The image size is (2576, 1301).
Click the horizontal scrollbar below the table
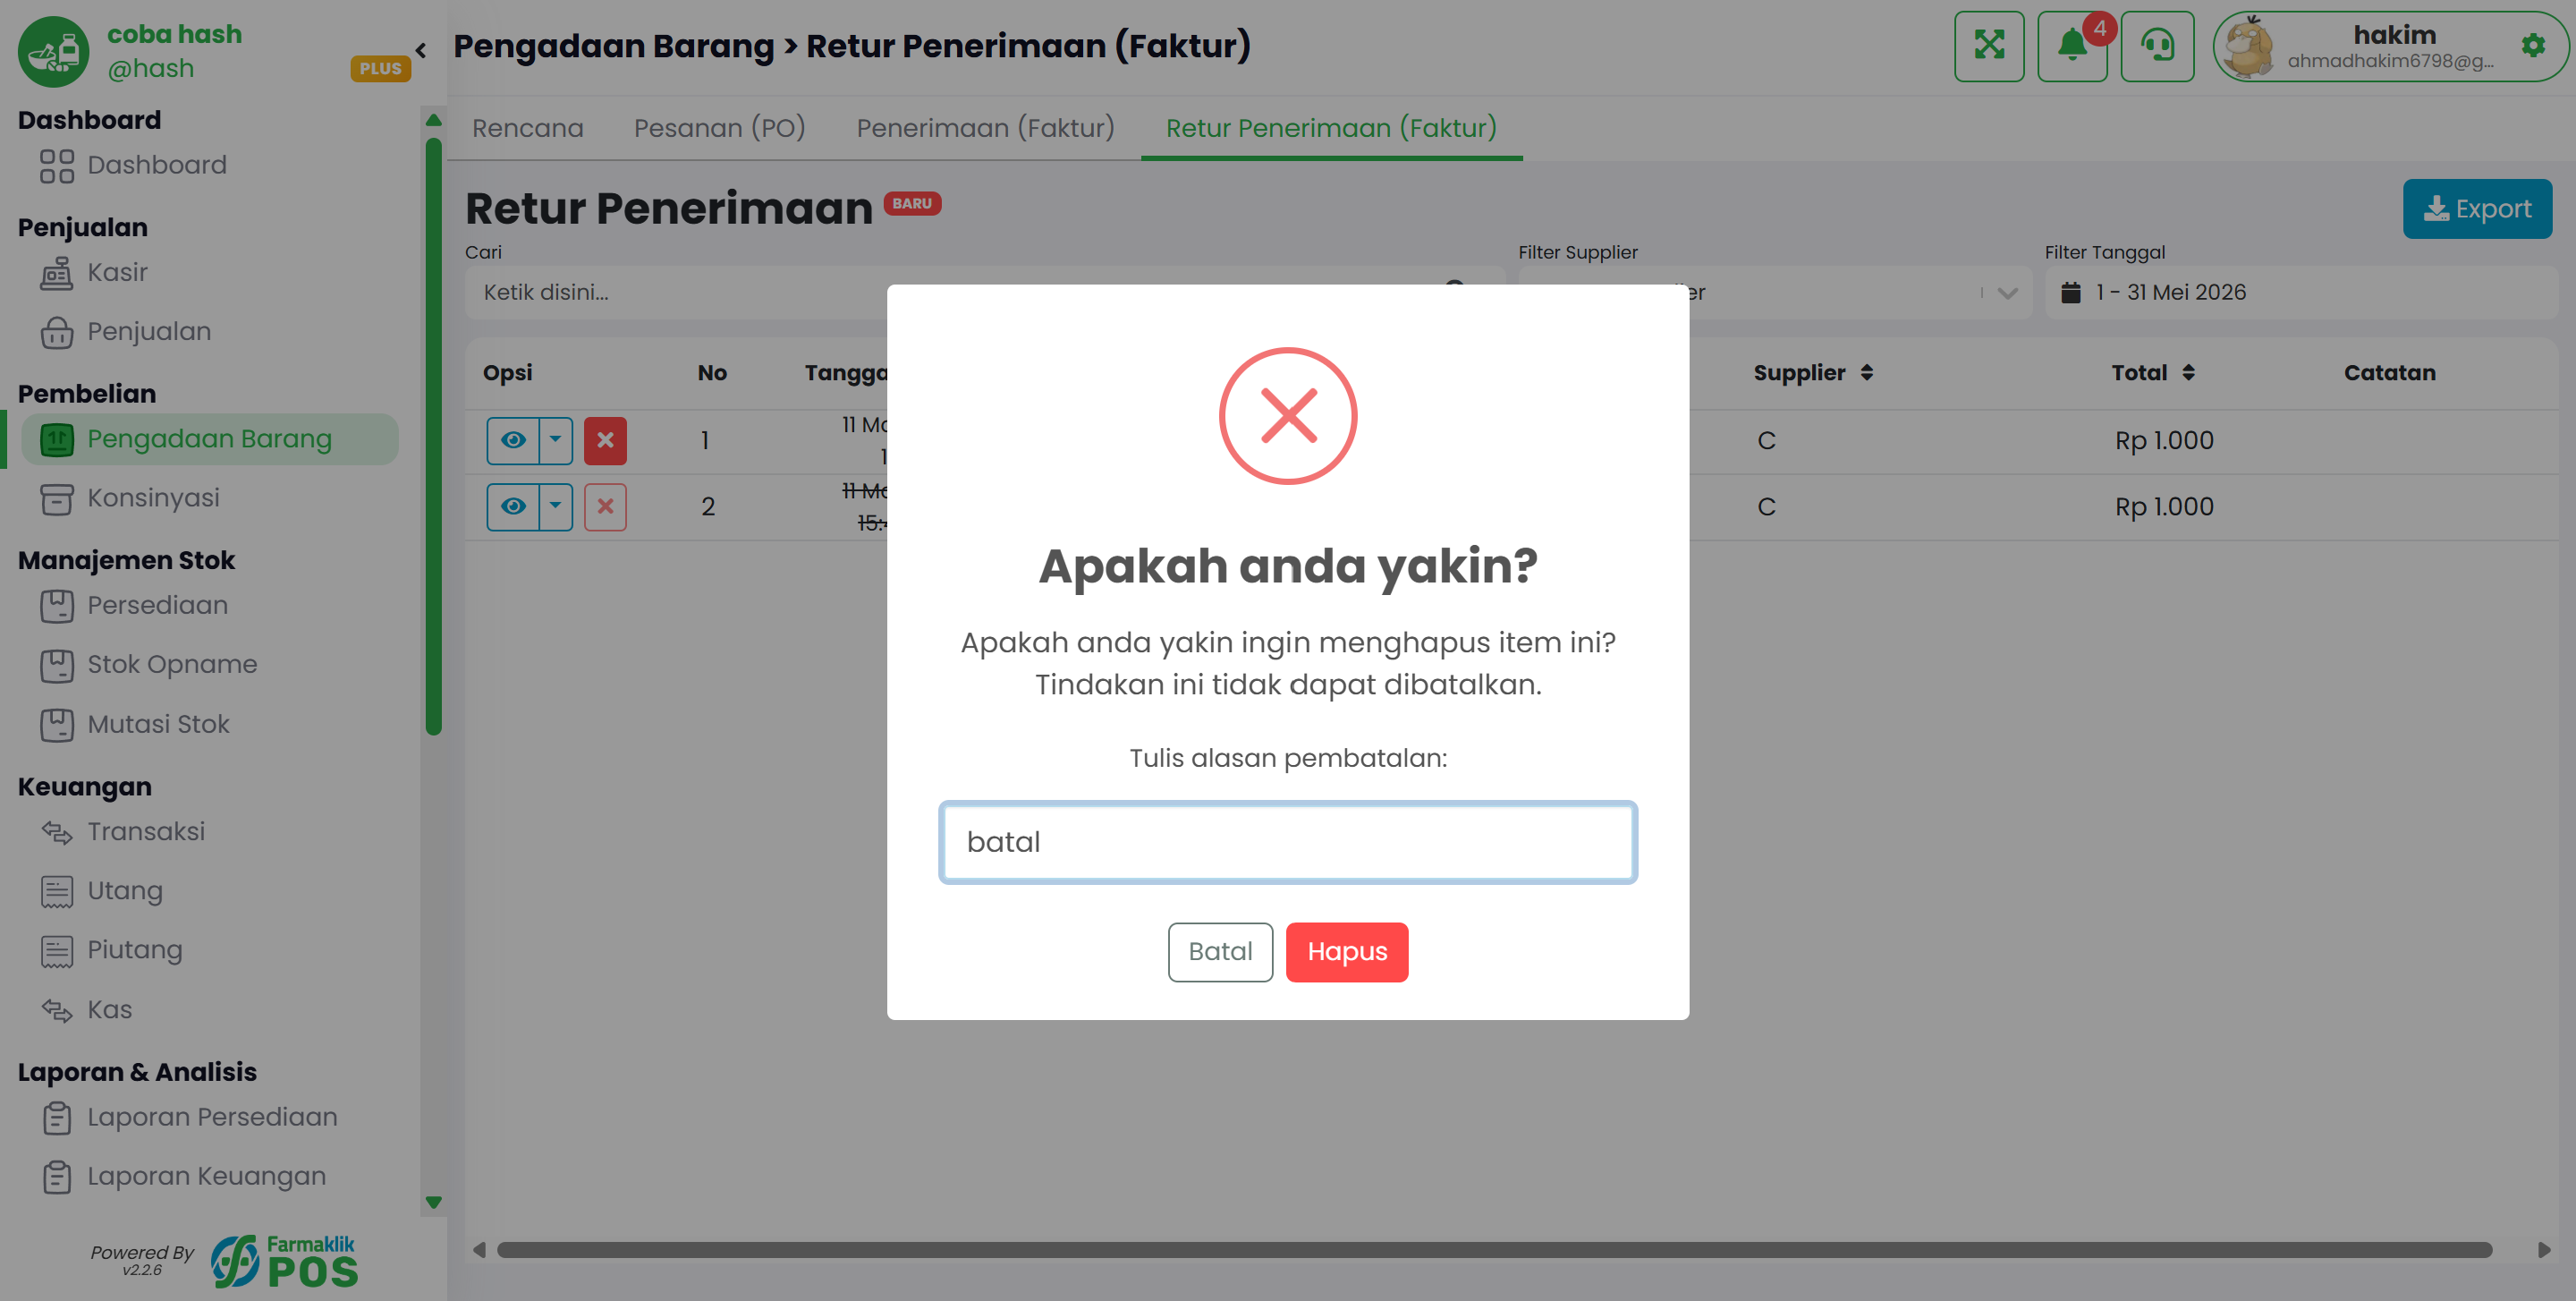tap(1494, 1250)
